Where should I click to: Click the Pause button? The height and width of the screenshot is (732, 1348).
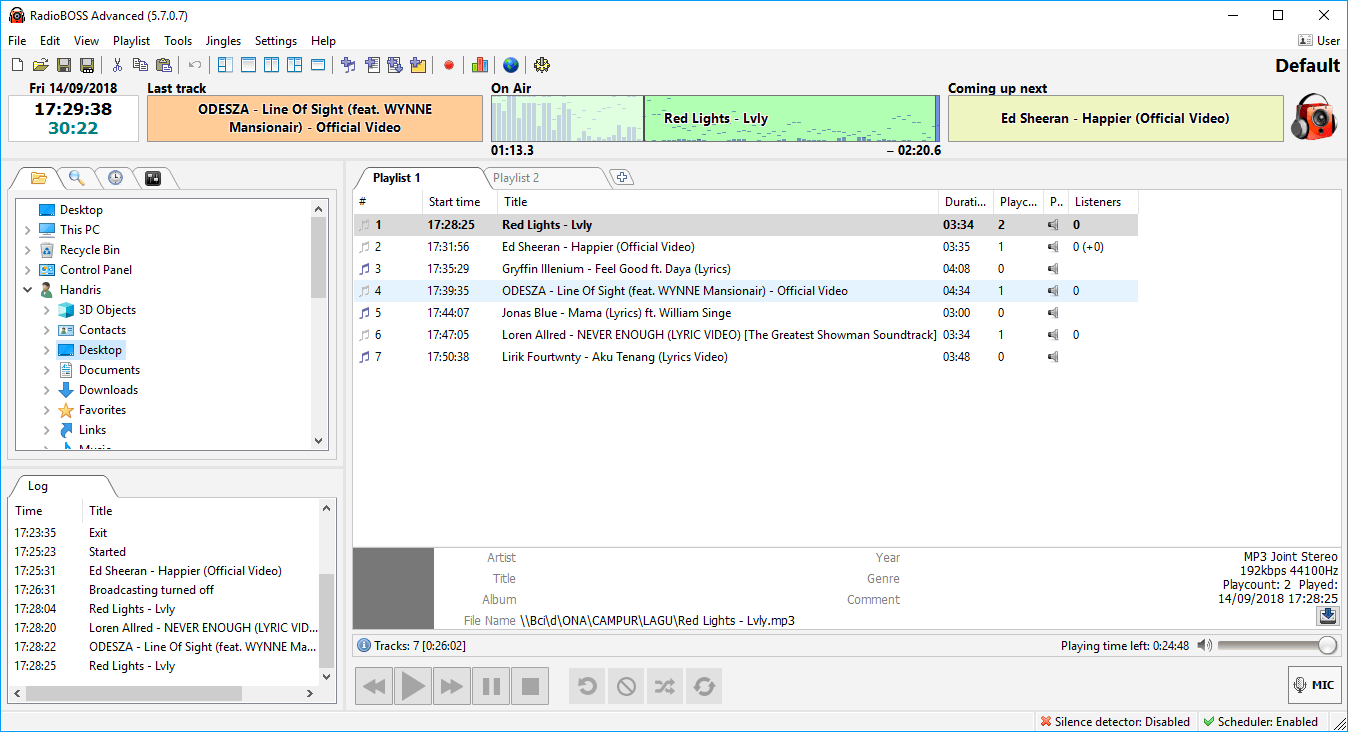491,686
